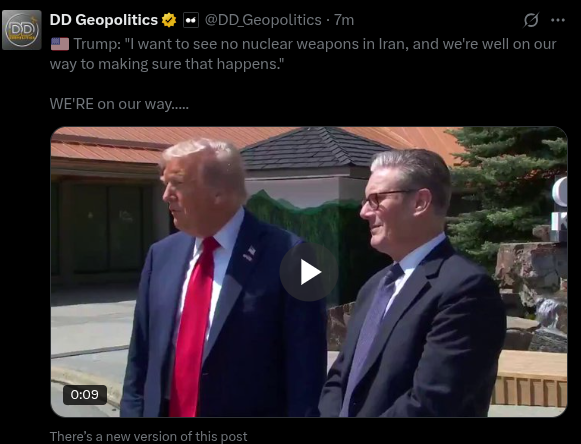Click the red tie in the video thumbnail
581x444 pixels.
pyautogui.click(x=193, y=326)
